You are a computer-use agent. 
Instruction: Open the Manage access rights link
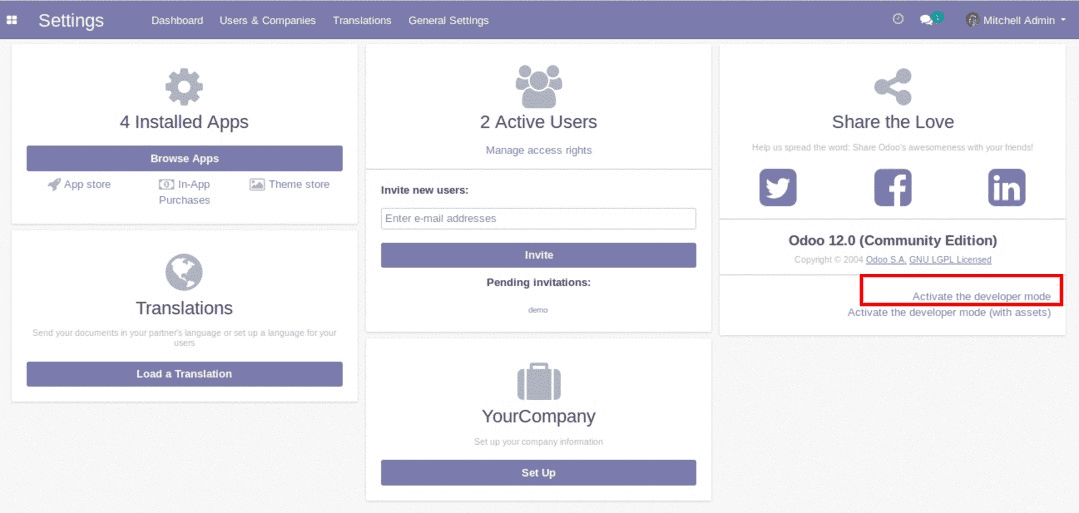[539, 149]
